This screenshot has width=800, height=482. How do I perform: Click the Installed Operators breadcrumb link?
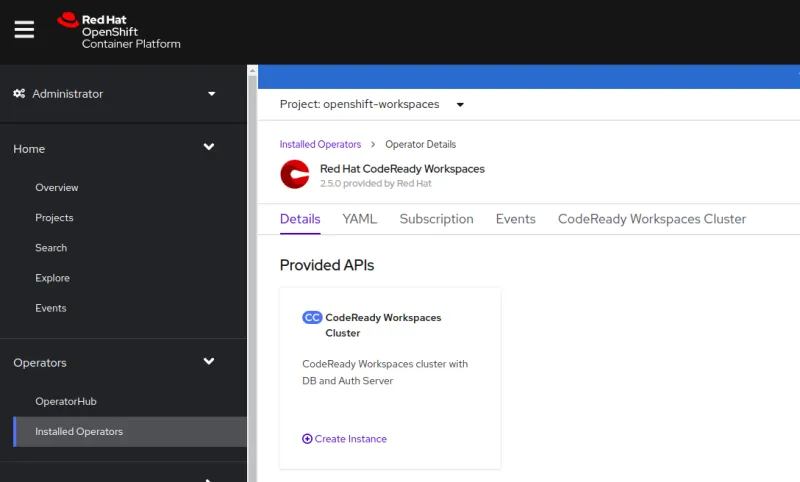point(320,145)
